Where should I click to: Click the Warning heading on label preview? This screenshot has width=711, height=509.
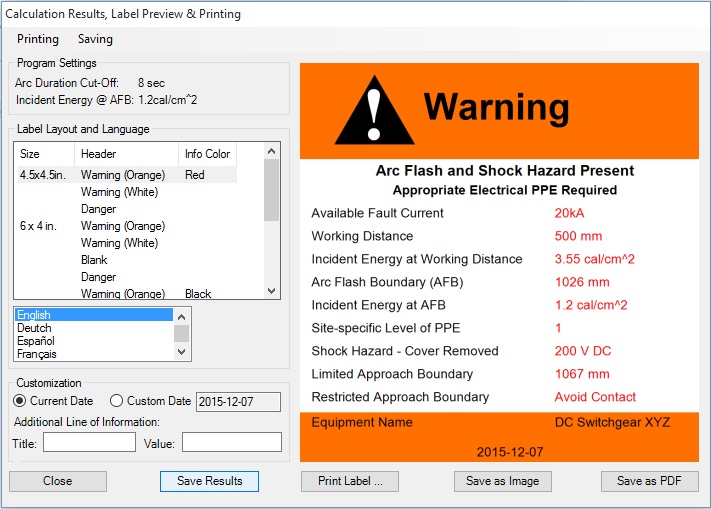tap(496, 107)
